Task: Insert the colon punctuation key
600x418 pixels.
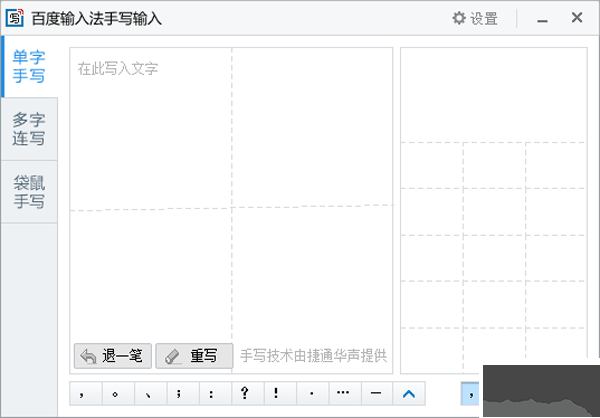Action: point(215,394)
